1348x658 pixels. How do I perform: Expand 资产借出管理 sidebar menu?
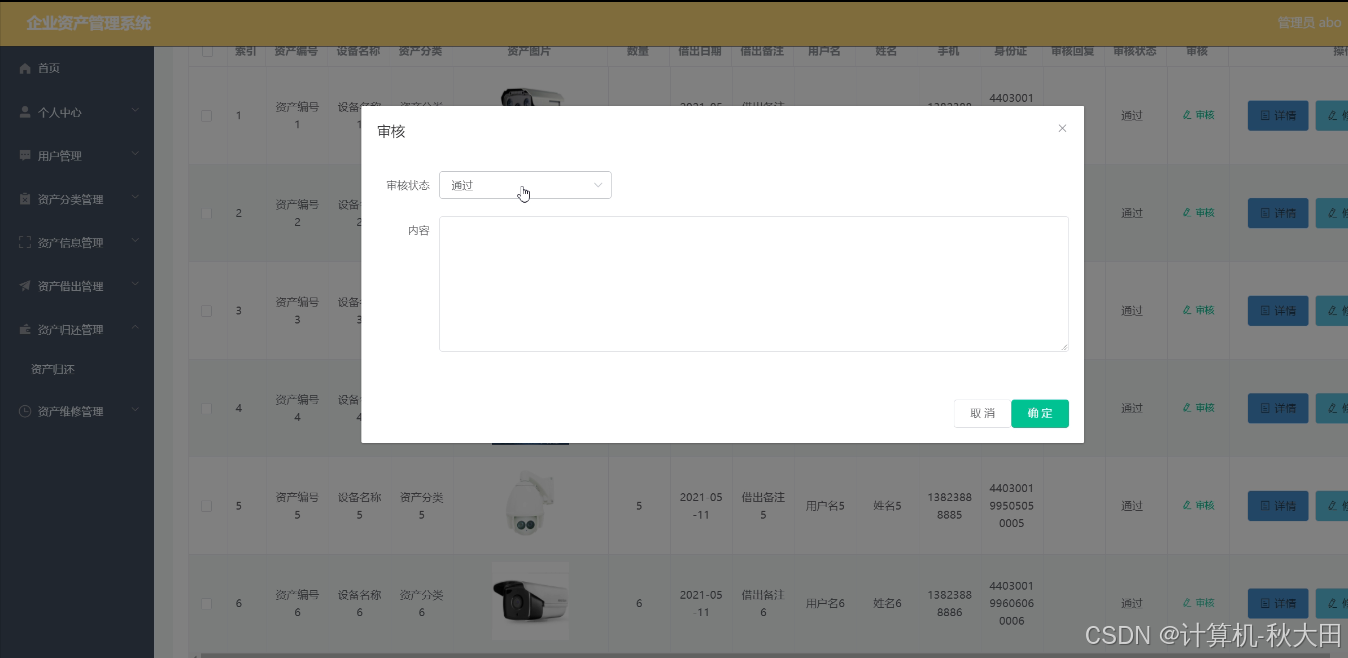[x=77, y=286]
